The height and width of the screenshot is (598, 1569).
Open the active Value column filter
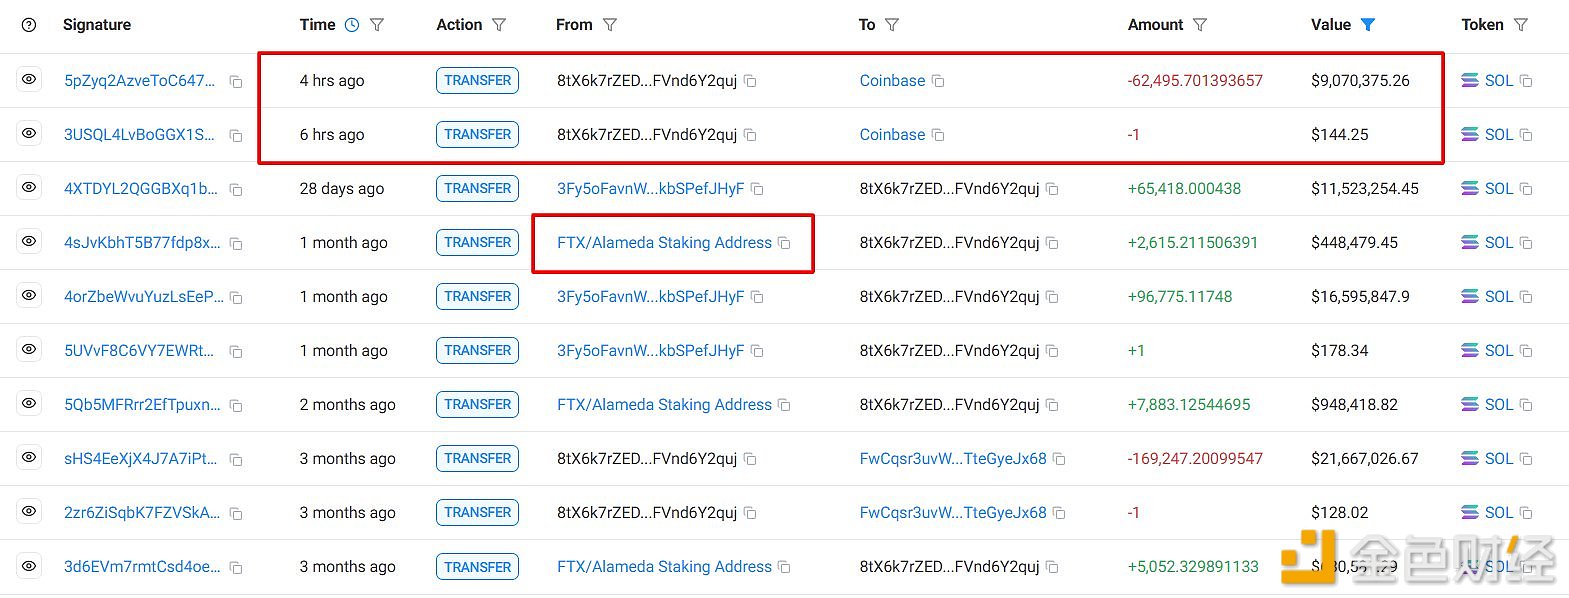tap(1368, 25)
